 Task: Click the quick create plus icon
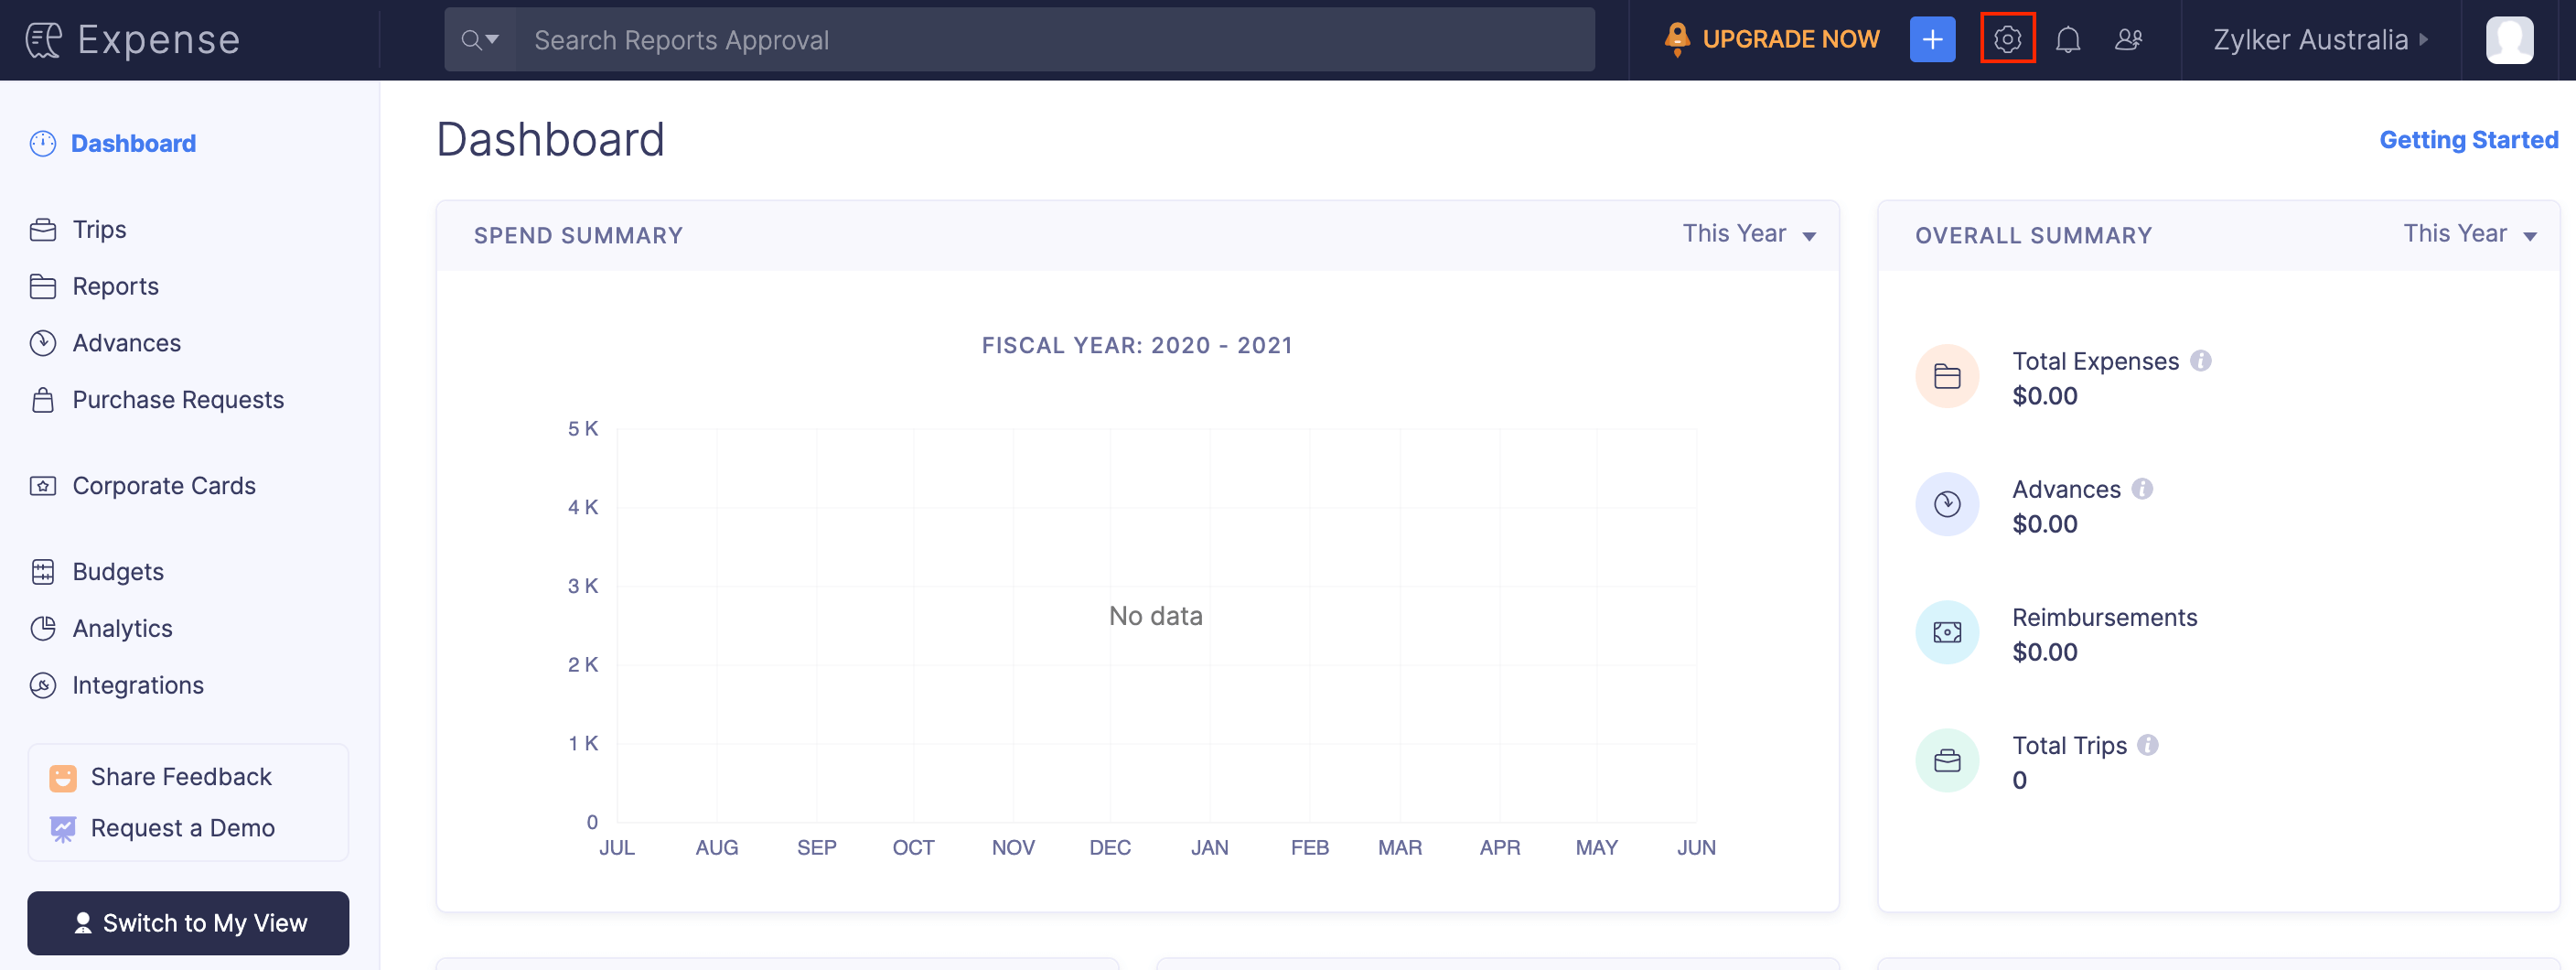tap(1932, 40)
